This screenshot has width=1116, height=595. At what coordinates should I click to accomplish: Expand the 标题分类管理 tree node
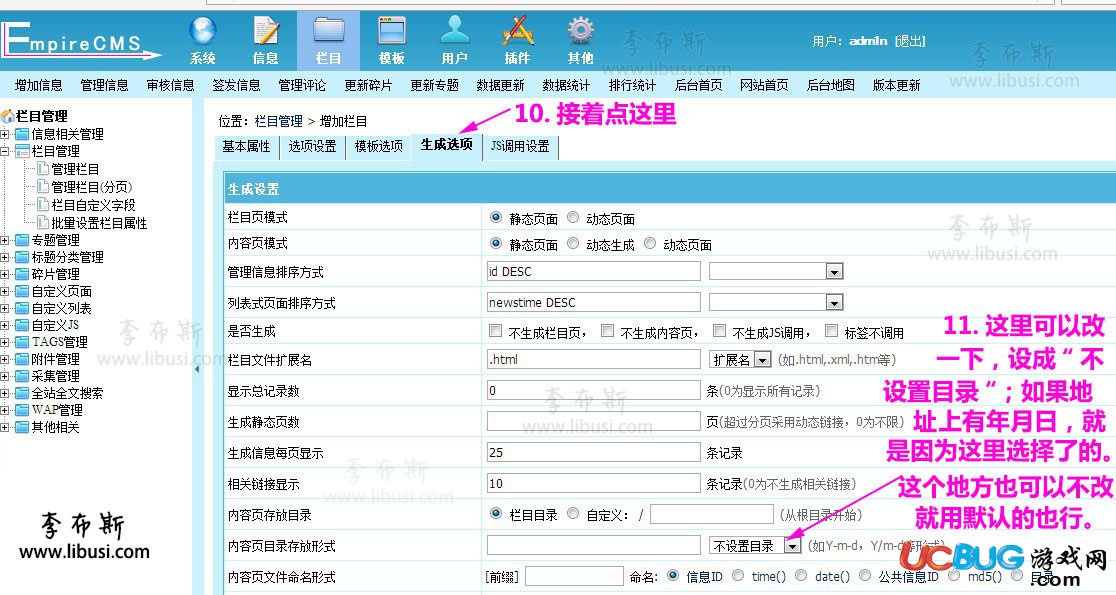pyautogui.click(x=5, y=258)
